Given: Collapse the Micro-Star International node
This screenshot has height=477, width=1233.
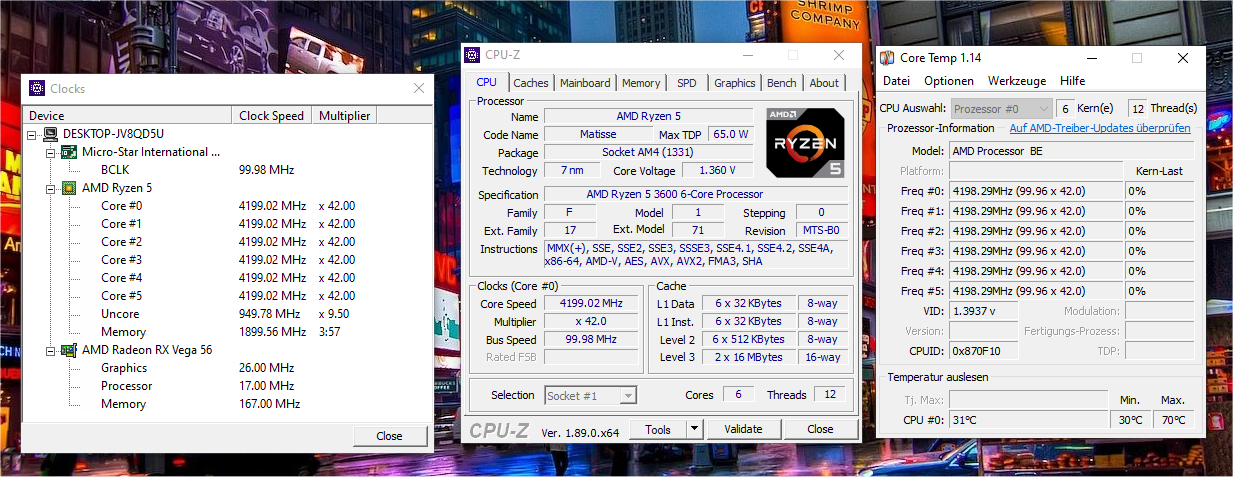Looking at the screenshot, I should (x=51, y=152).
